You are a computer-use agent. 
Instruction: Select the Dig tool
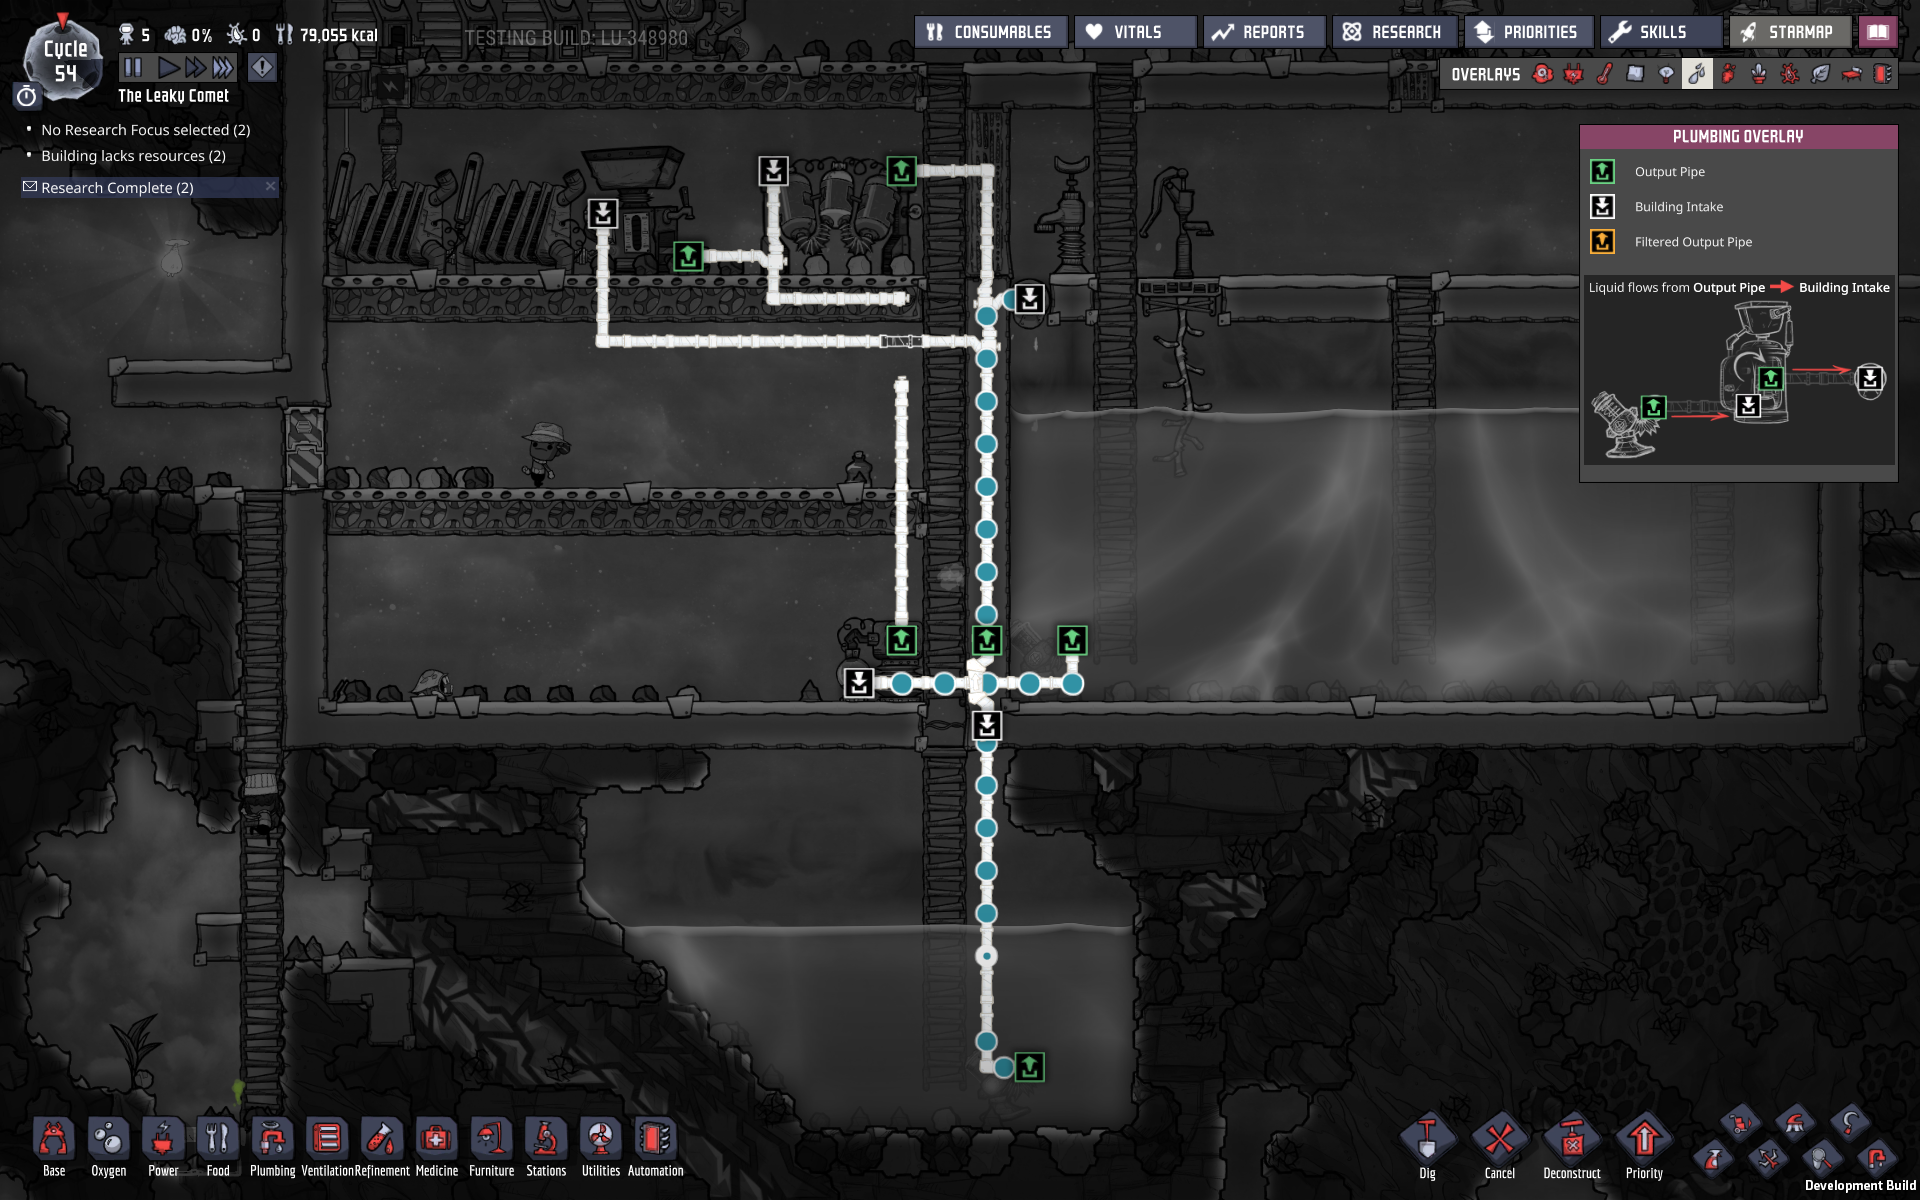(x=1427, y=1142)
